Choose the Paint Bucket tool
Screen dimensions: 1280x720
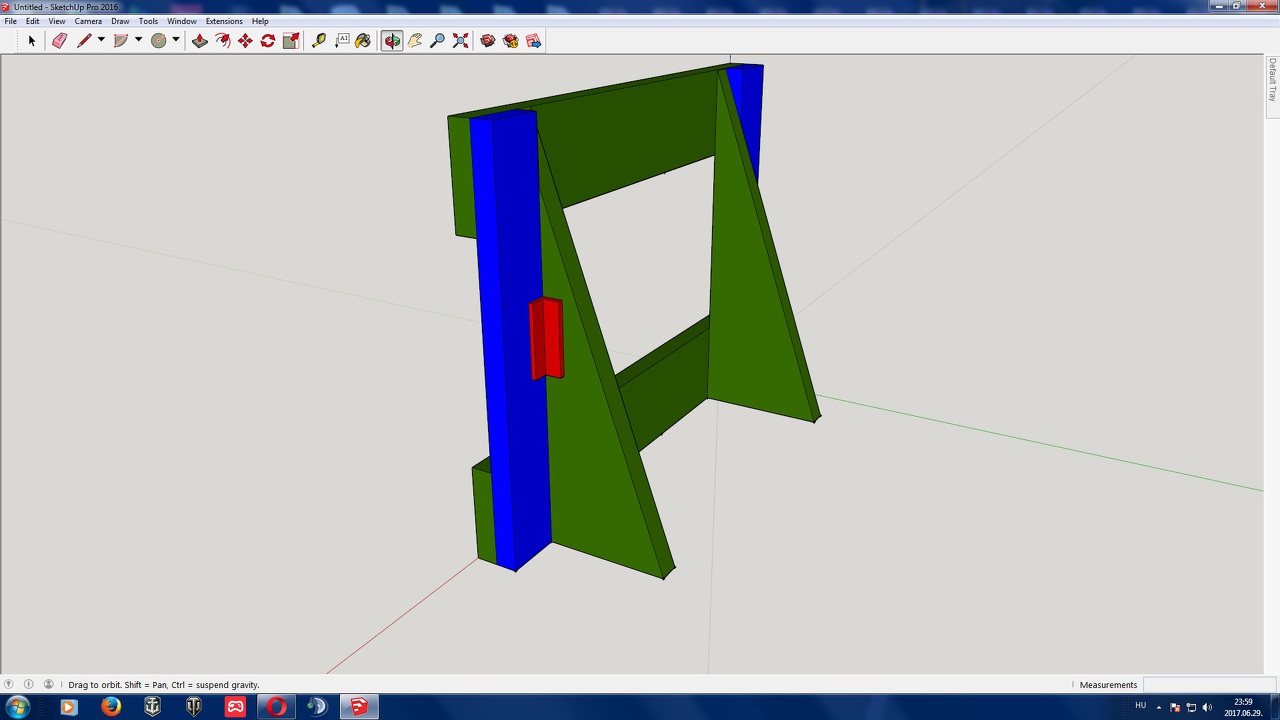[363, 41]
